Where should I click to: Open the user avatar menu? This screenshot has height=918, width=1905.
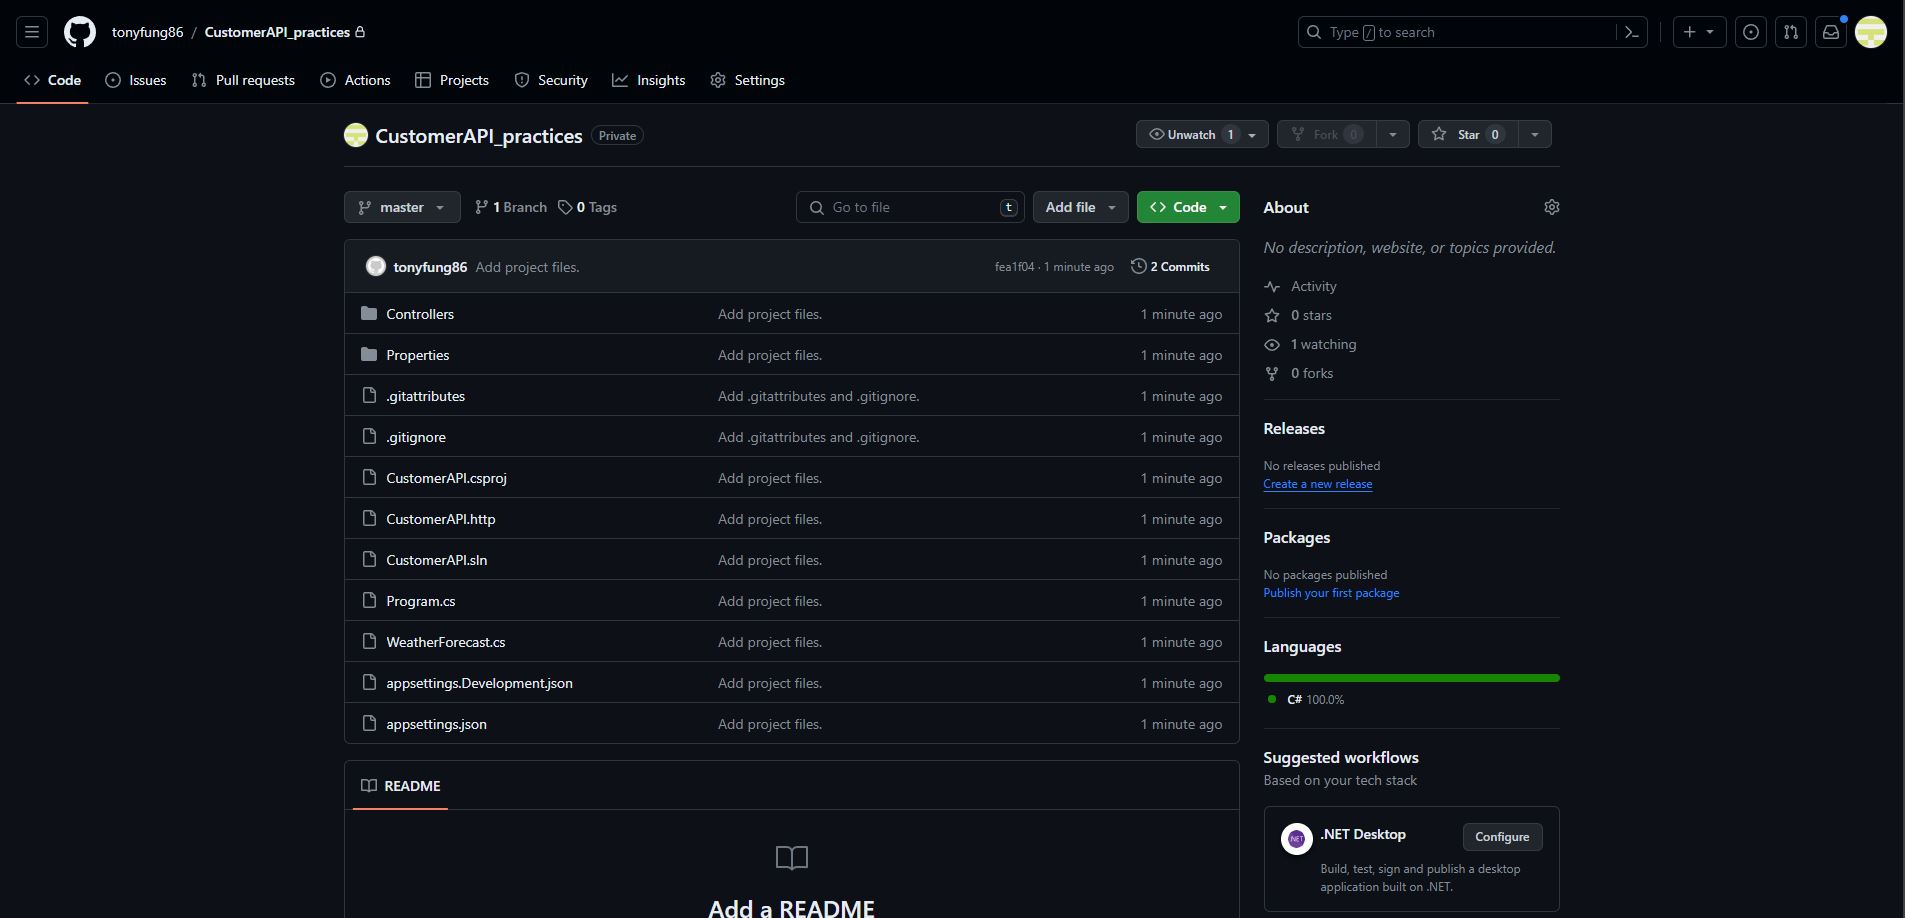1870,32
